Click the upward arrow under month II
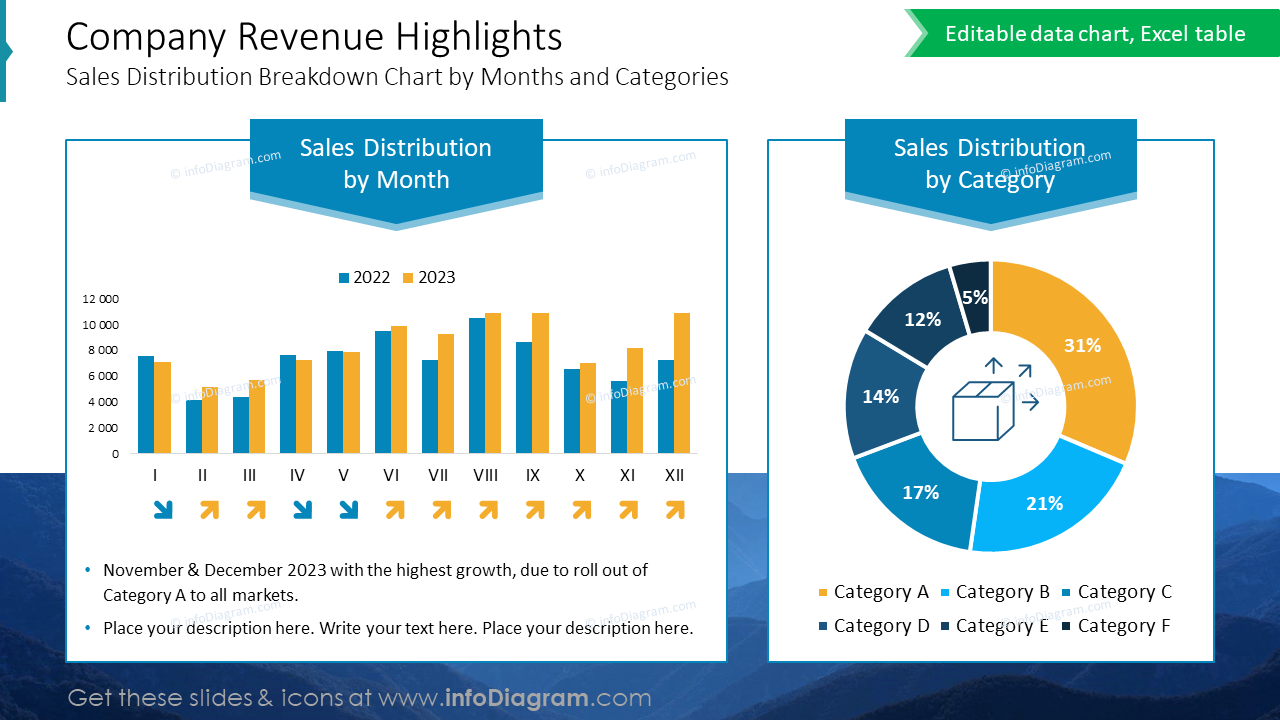 tap(208, 510)
